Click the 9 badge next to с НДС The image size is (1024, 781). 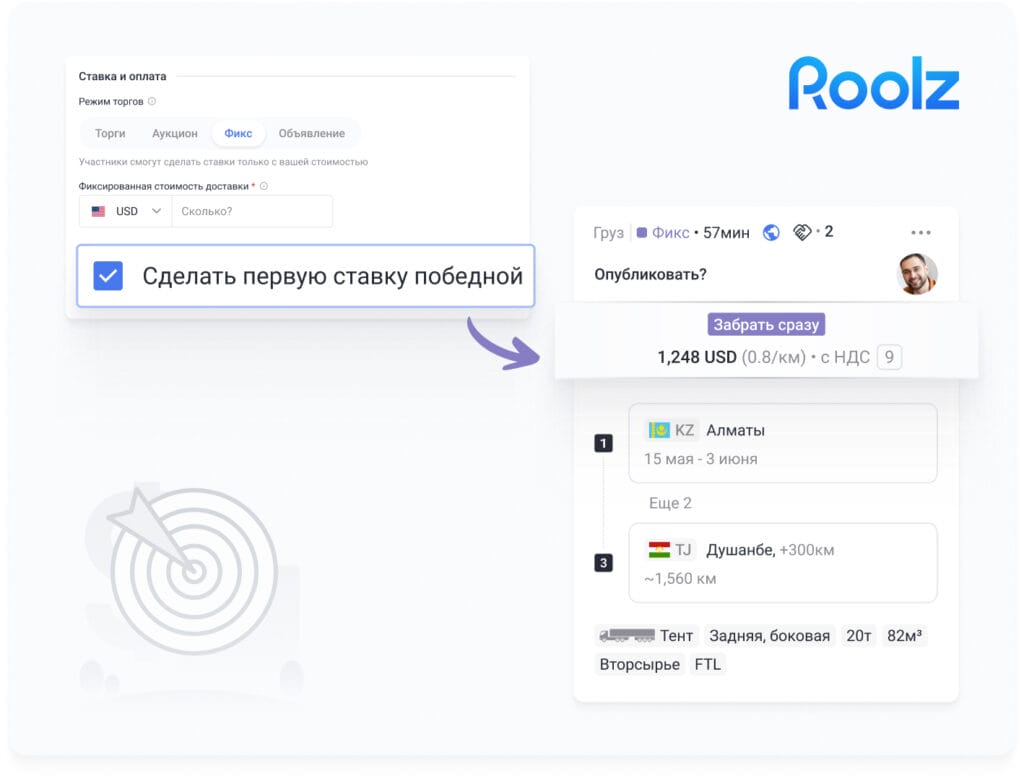click(x=889, y=356)
